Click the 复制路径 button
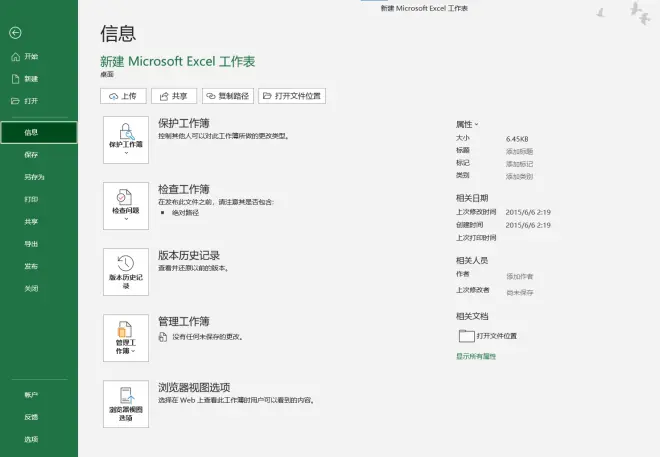Screen dimensions: 660x457 pos(228,96)
